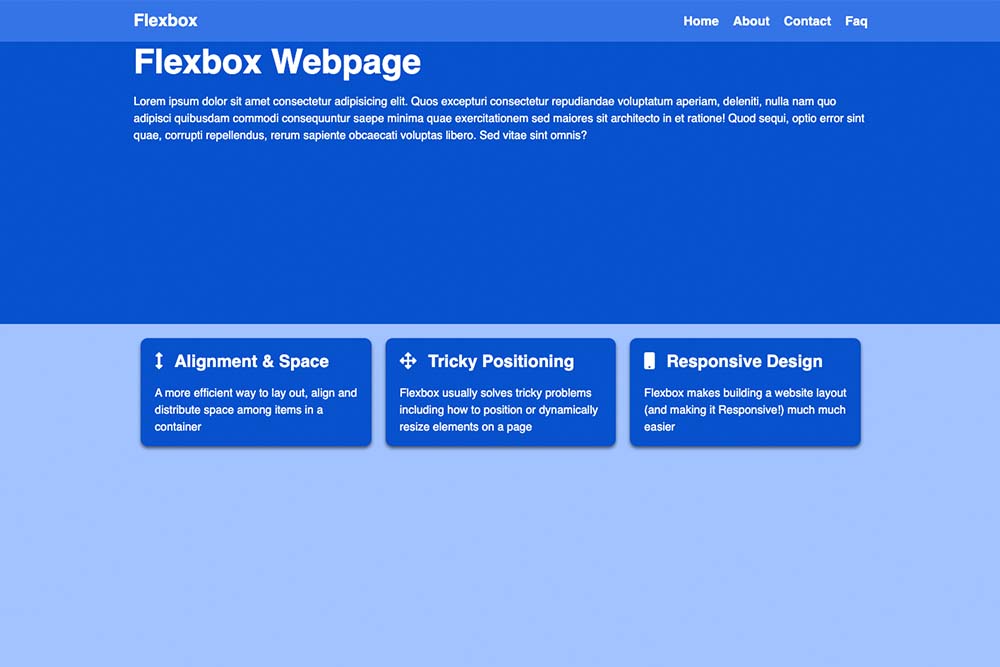Go to the About page
The image size is (1000, 667).
pos(751,21)
